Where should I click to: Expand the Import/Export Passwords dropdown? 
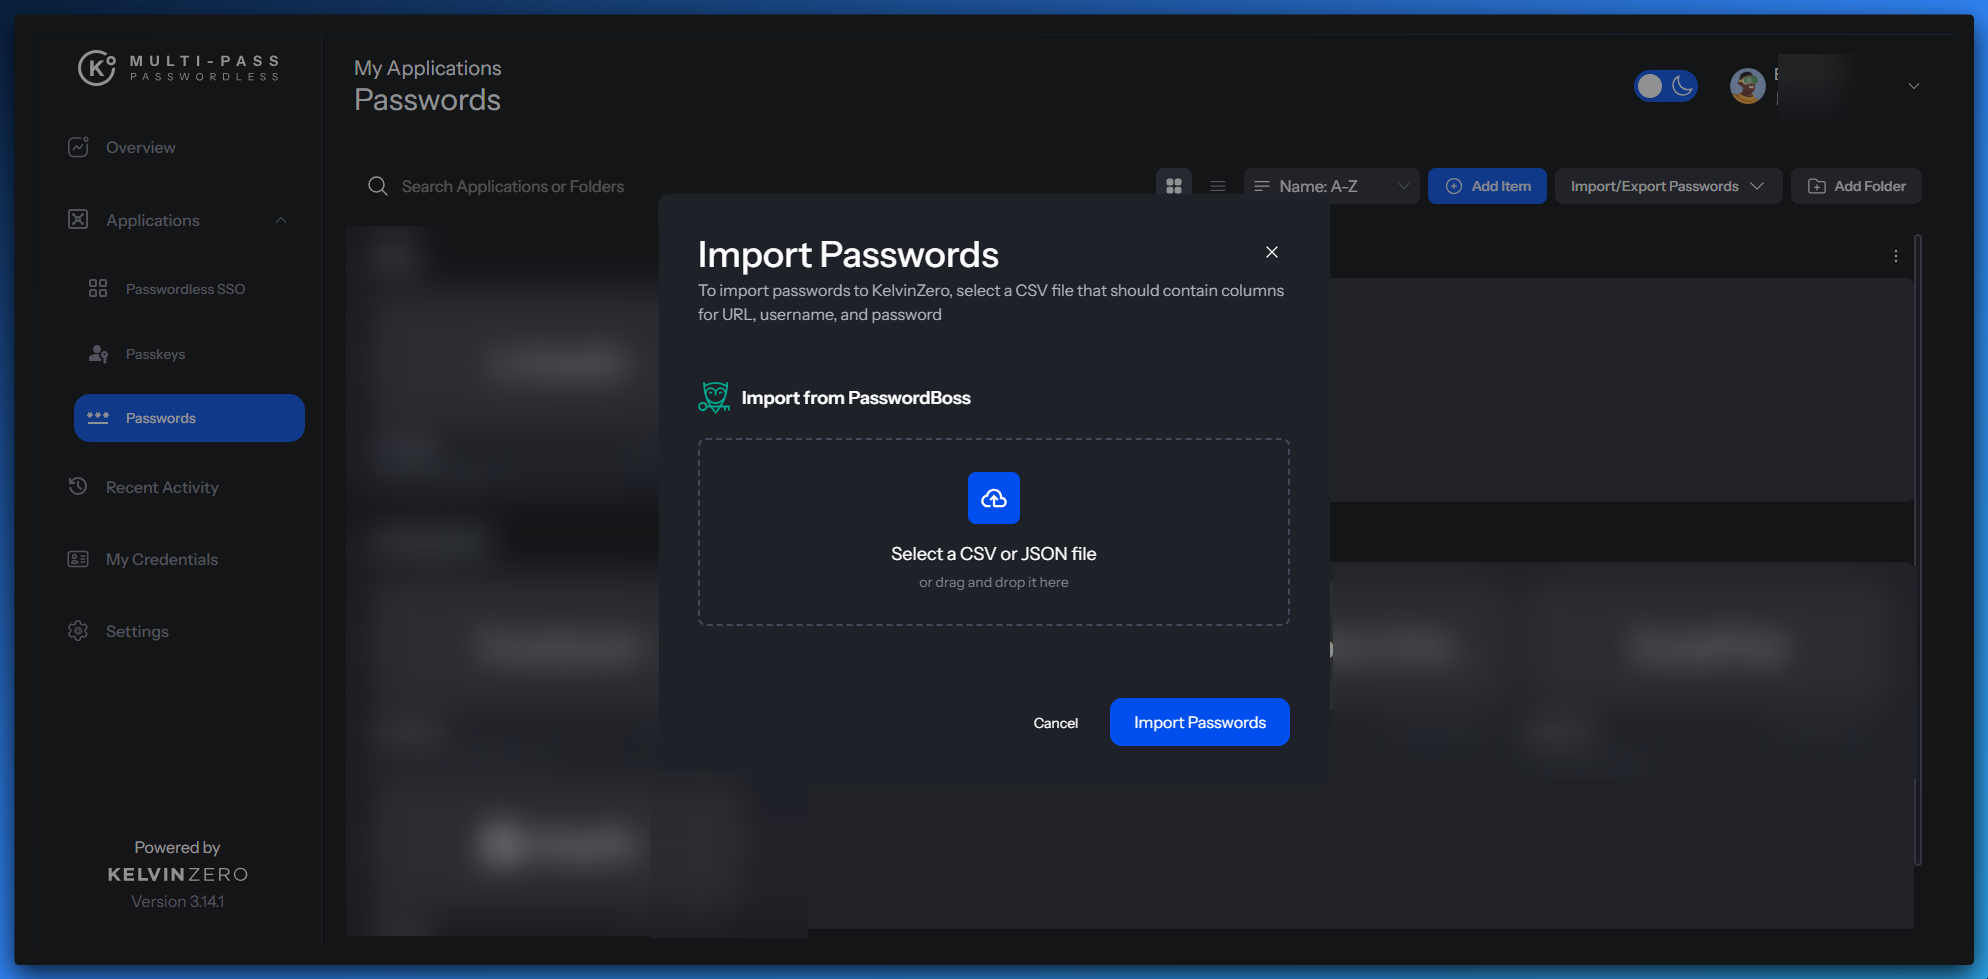[x=1667, y=186]
